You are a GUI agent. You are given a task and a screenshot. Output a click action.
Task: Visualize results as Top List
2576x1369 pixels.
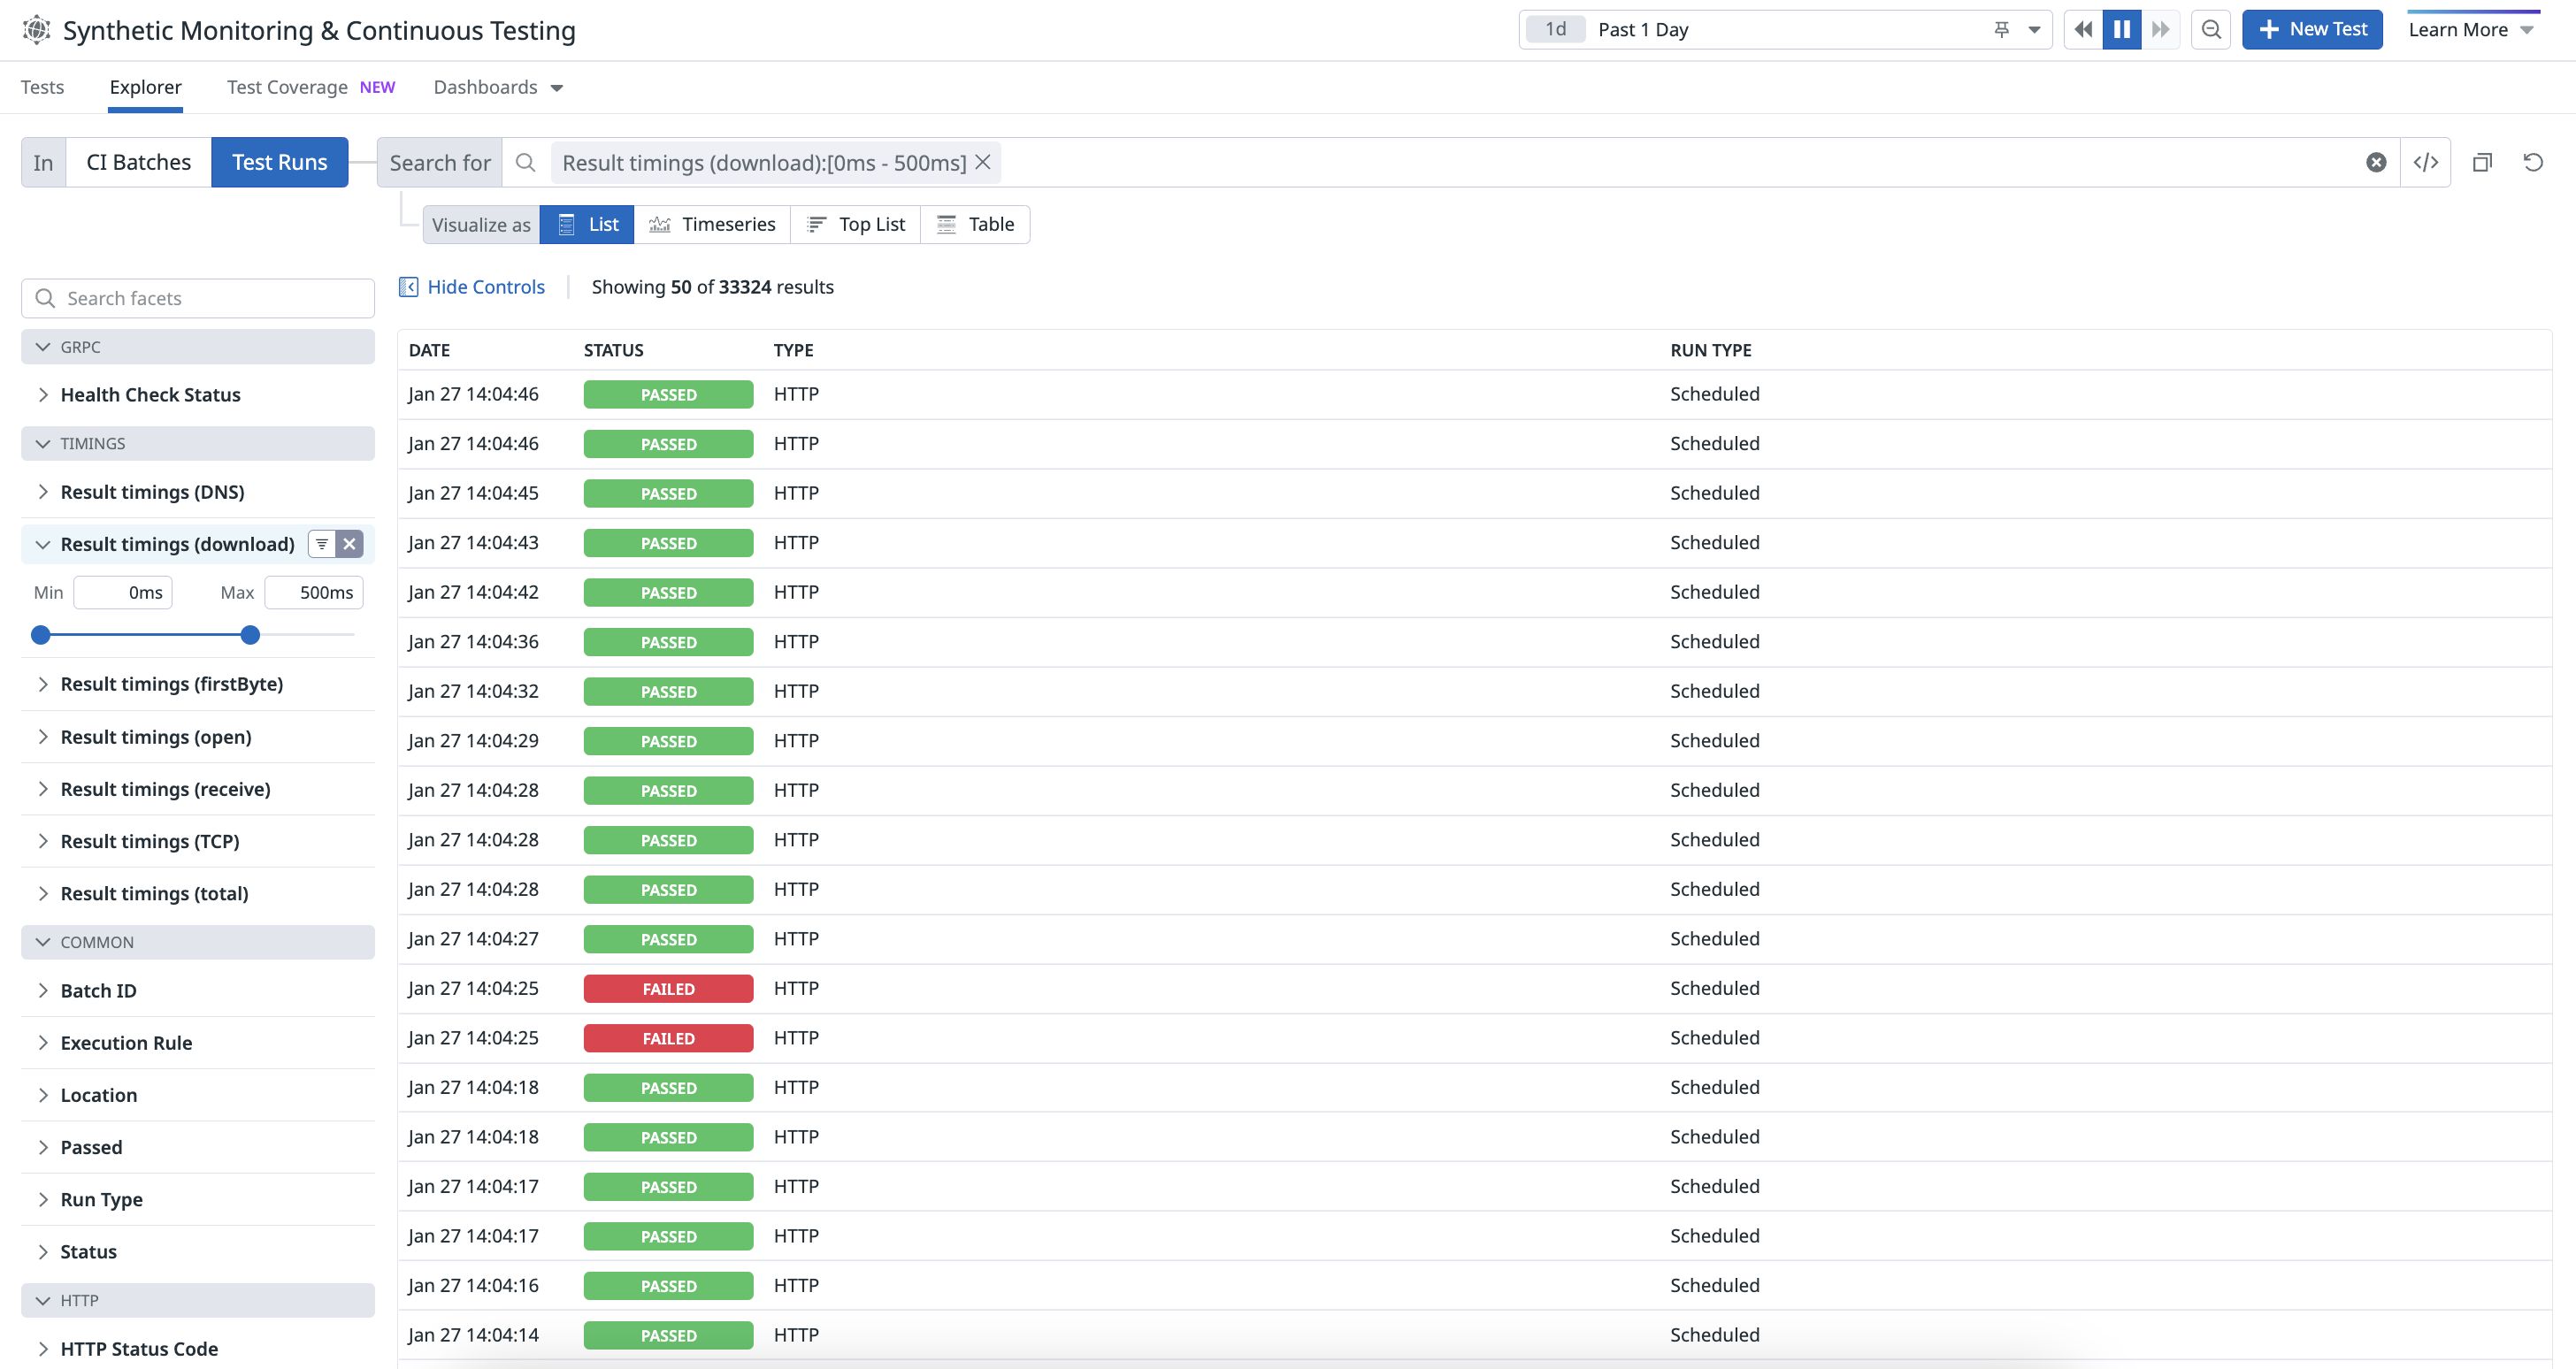pos(856,224)
